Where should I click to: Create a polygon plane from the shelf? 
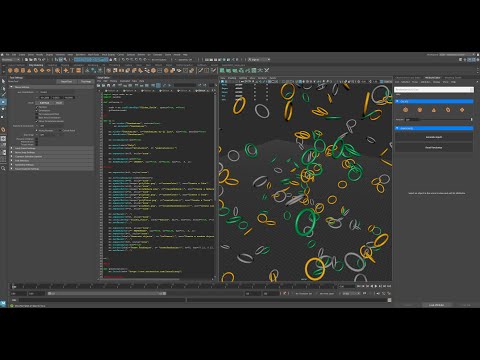point(42,70)
